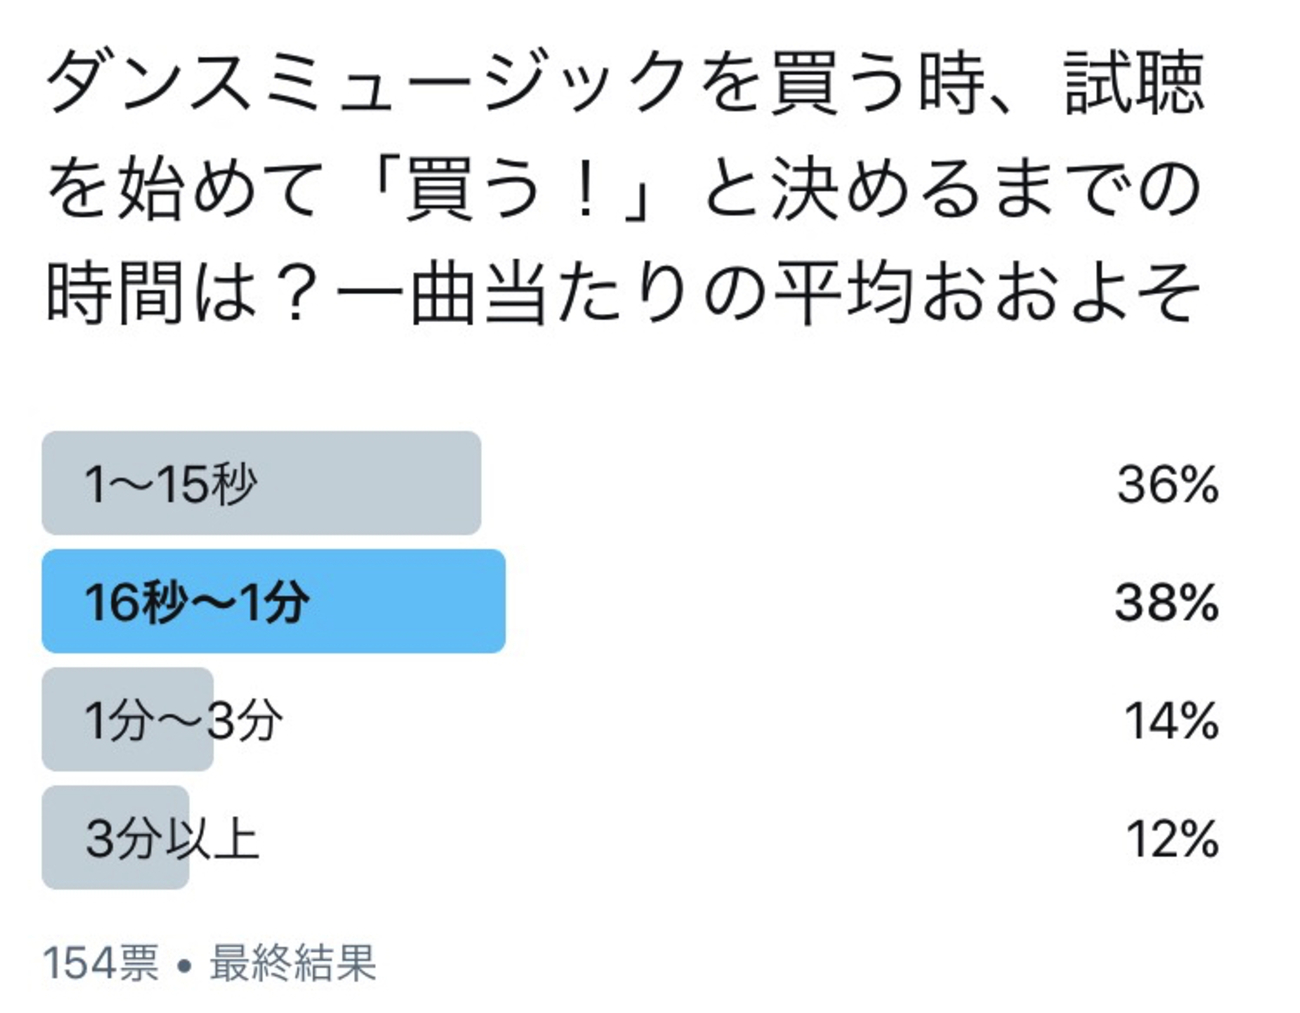Screen dimensions: 1300x1013
Task: Select the highlighted 16秒〜1分 poll bar
Action: tap(273, 602)
